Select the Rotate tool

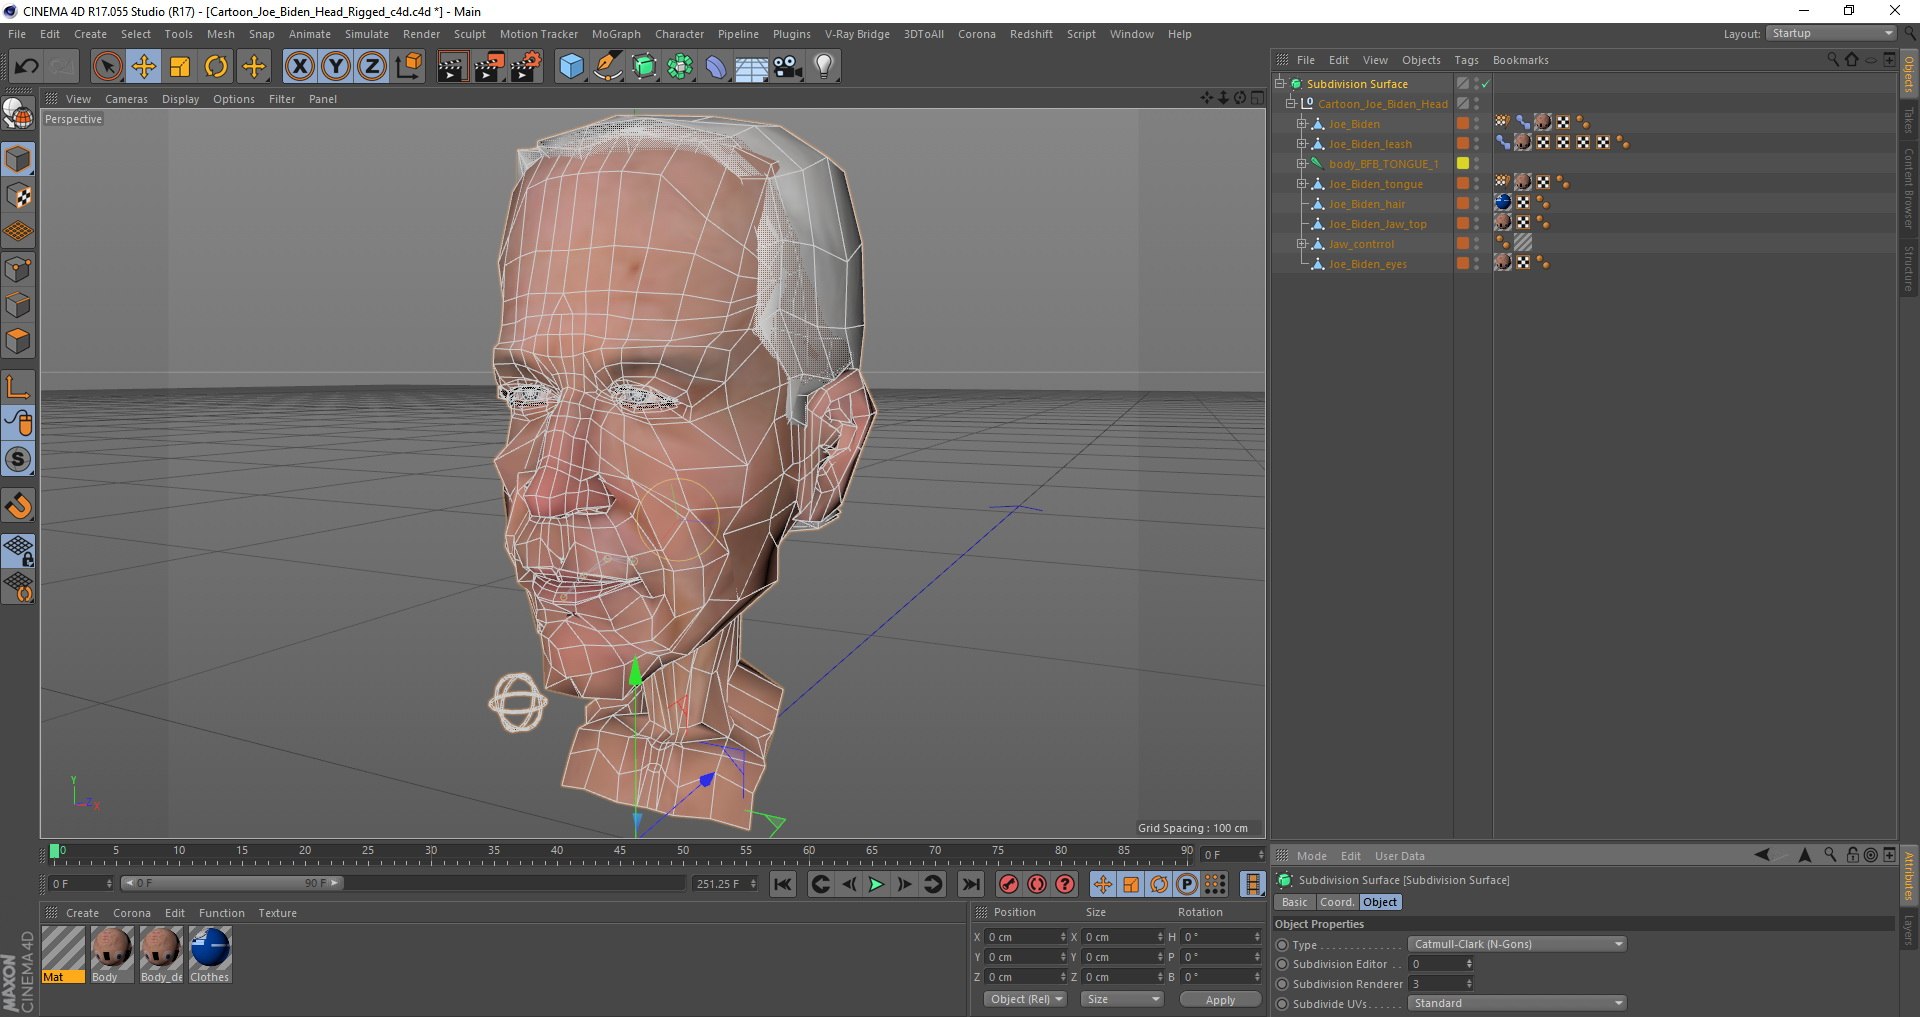(x=216, y=67)
